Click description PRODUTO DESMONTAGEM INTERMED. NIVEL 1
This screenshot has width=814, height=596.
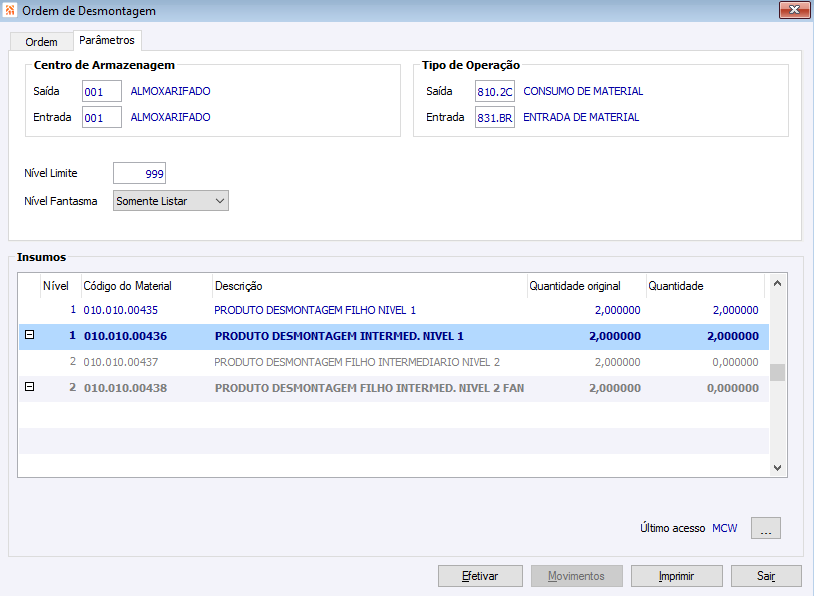coord(339,336)
